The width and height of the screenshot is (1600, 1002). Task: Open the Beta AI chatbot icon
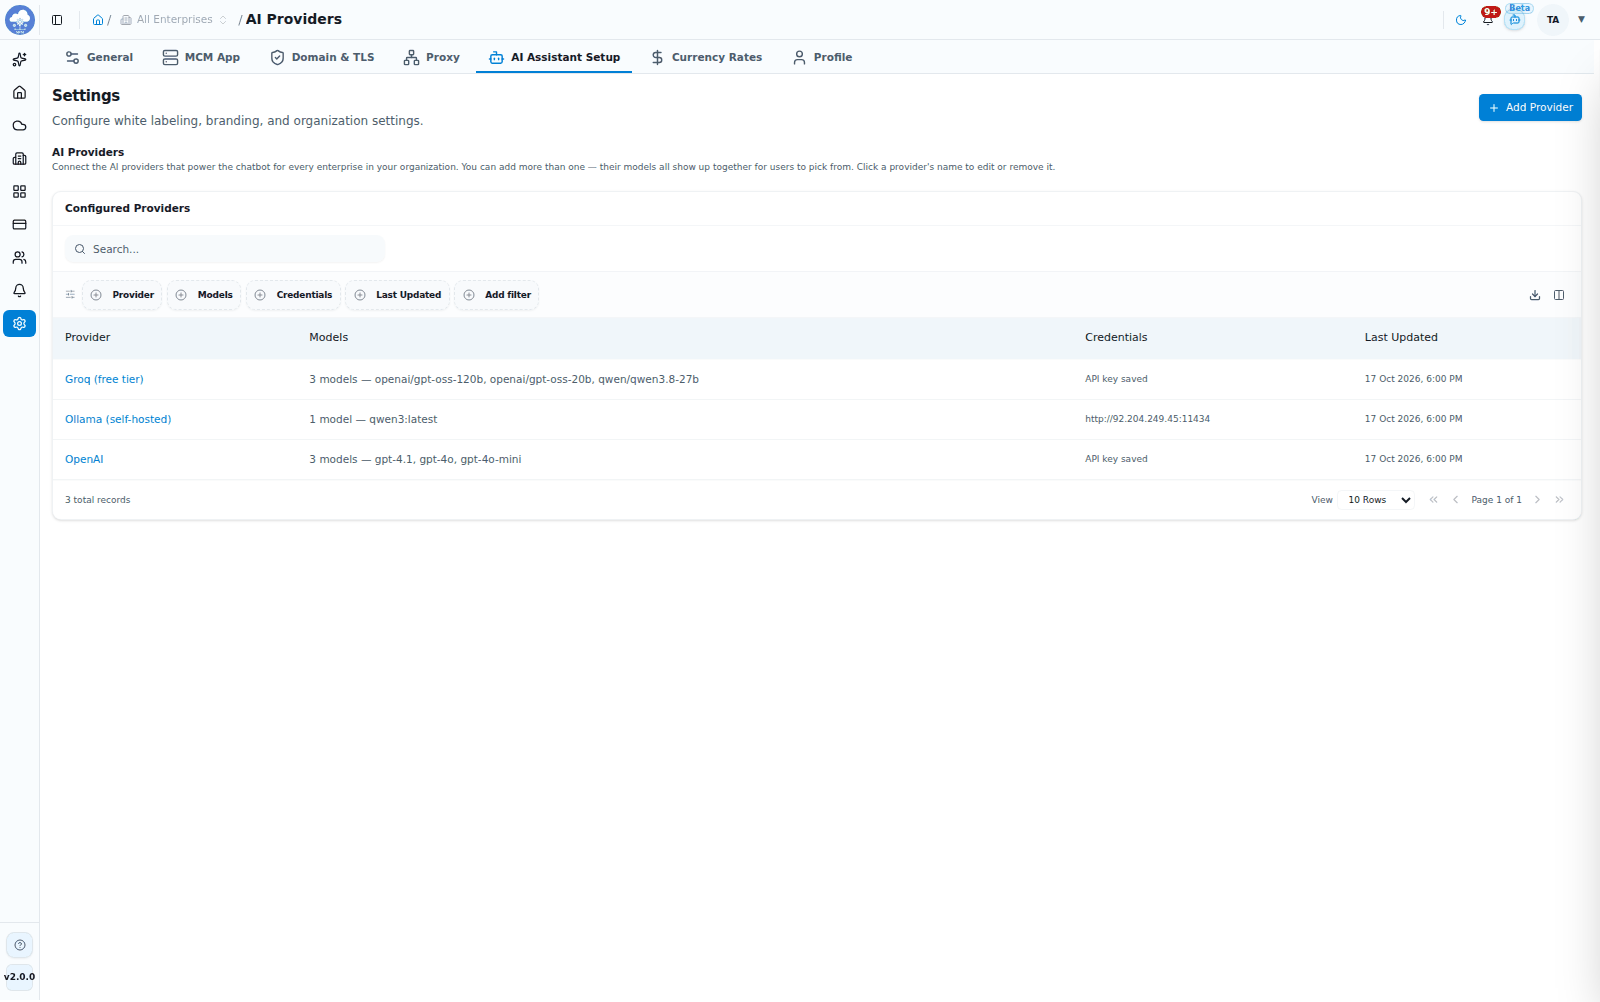(1516, 19)
